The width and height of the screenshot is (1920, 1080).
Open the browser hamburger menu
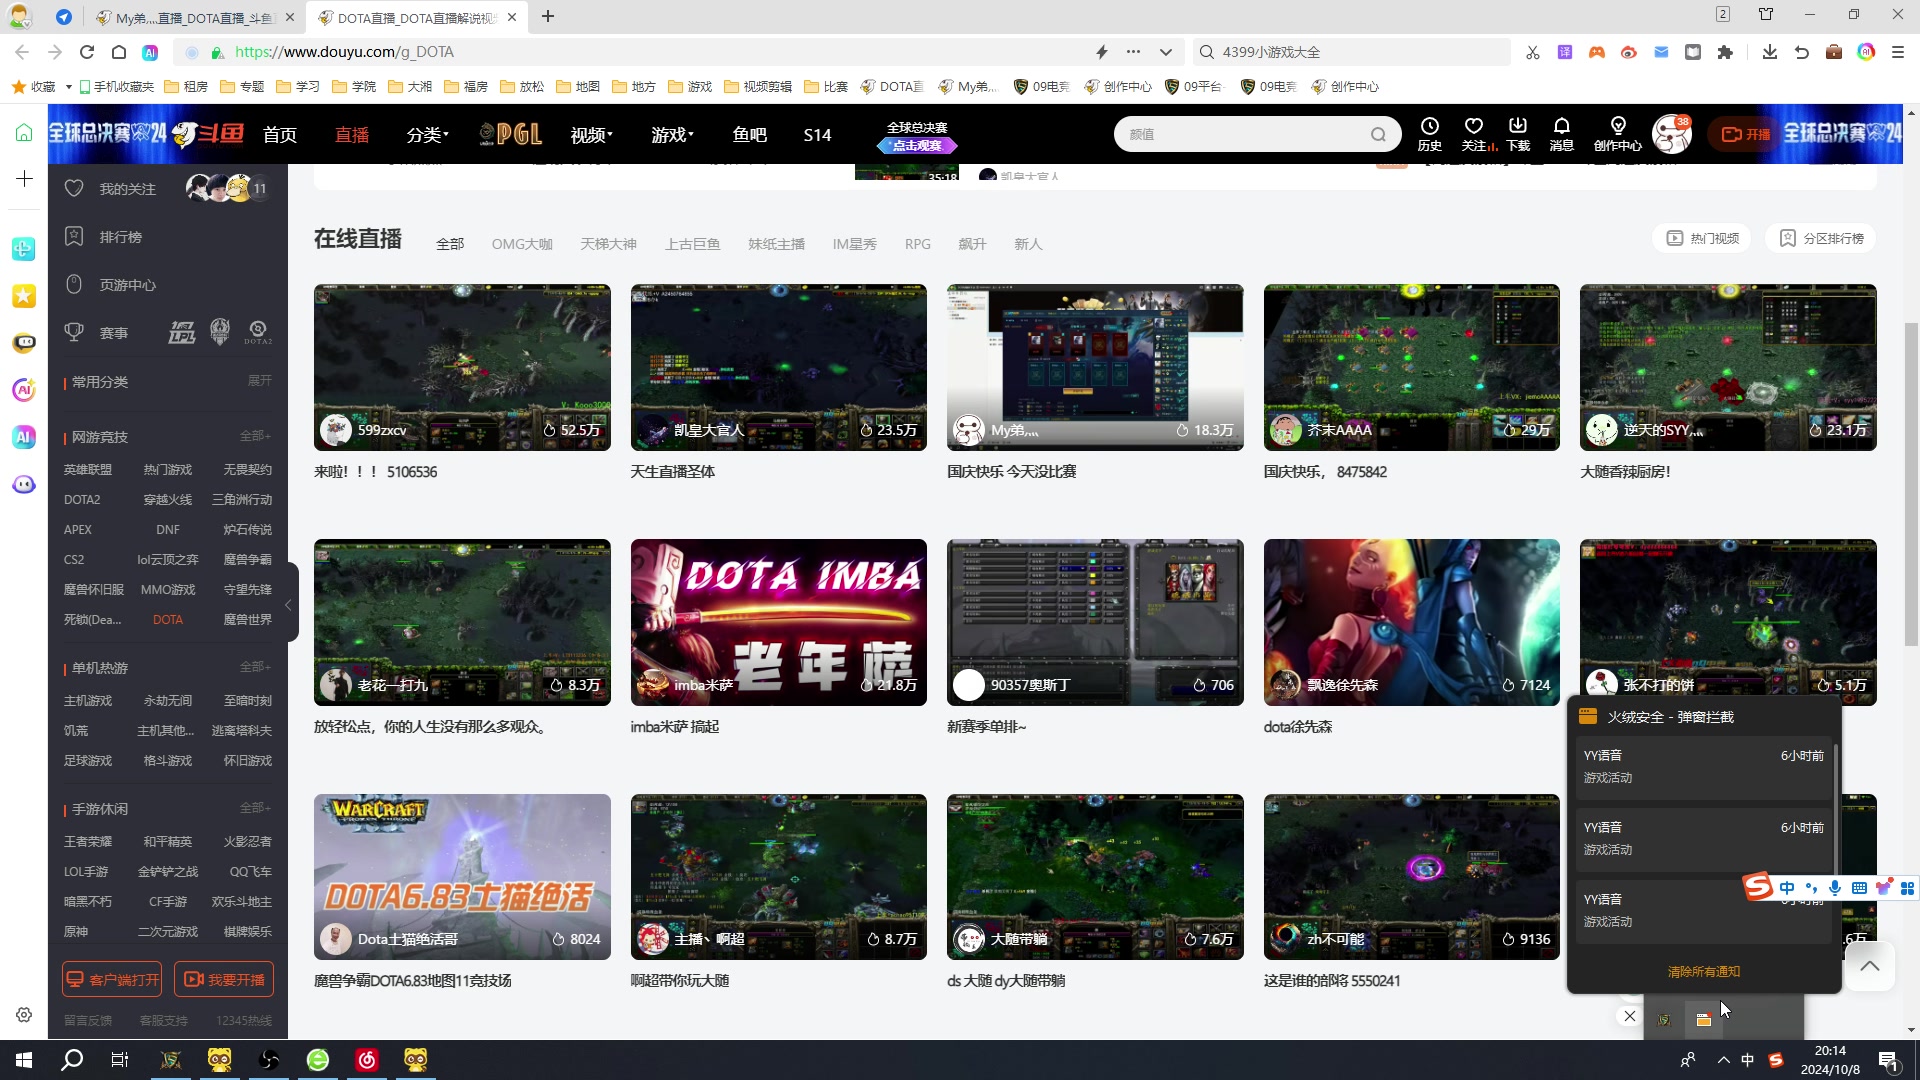[1897, 52]
